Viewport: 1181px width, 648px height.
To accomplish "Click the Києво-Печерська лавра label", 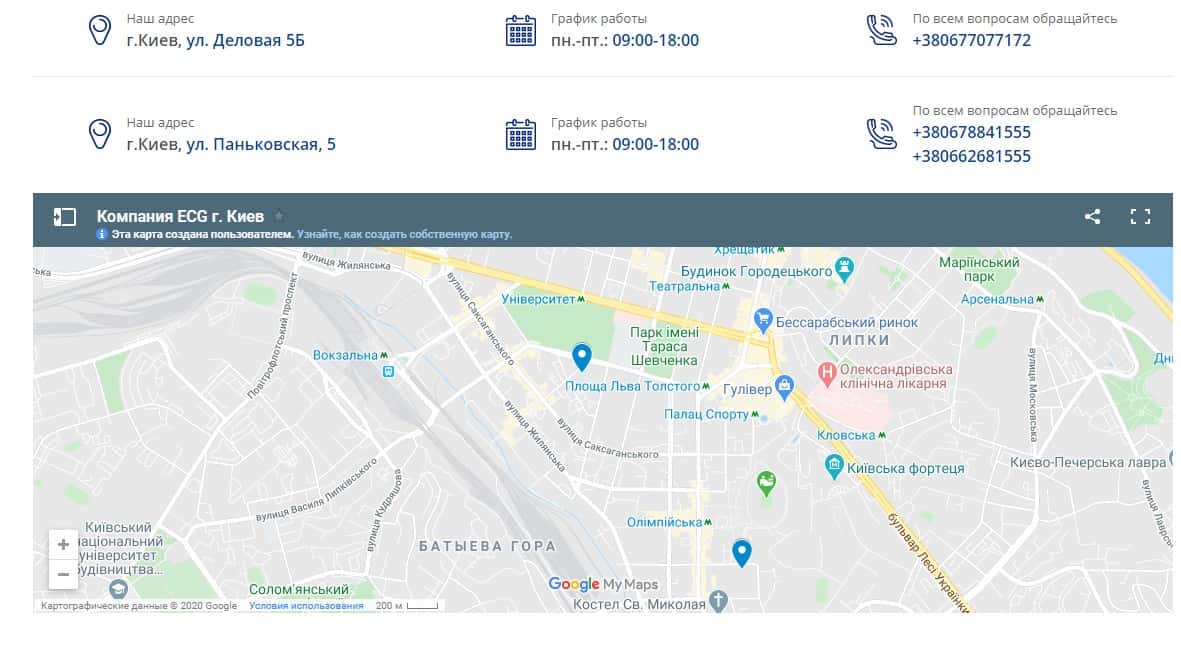I will pyautogui.click(x=1088, y=462).
